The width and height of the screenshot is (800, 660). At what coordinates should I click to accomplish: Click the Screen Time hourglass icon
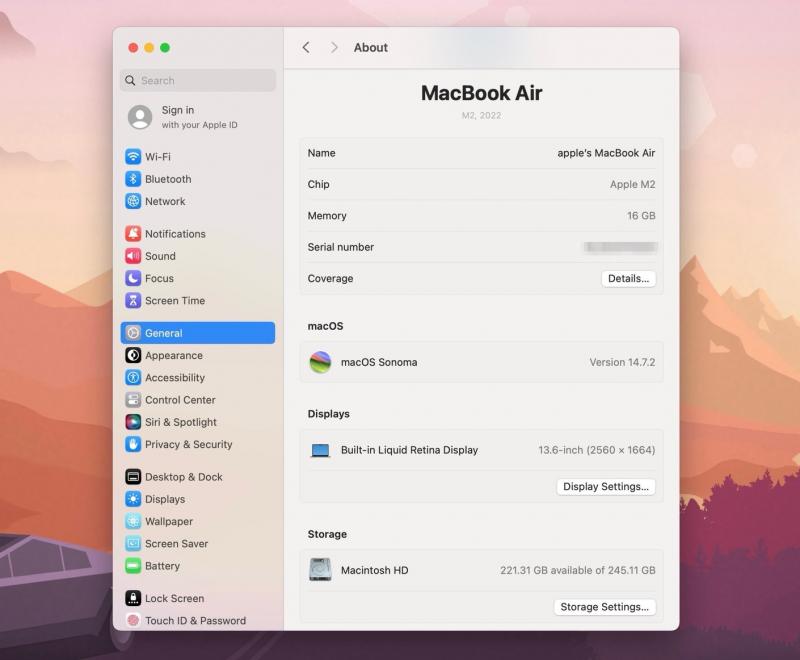point(133,300)
